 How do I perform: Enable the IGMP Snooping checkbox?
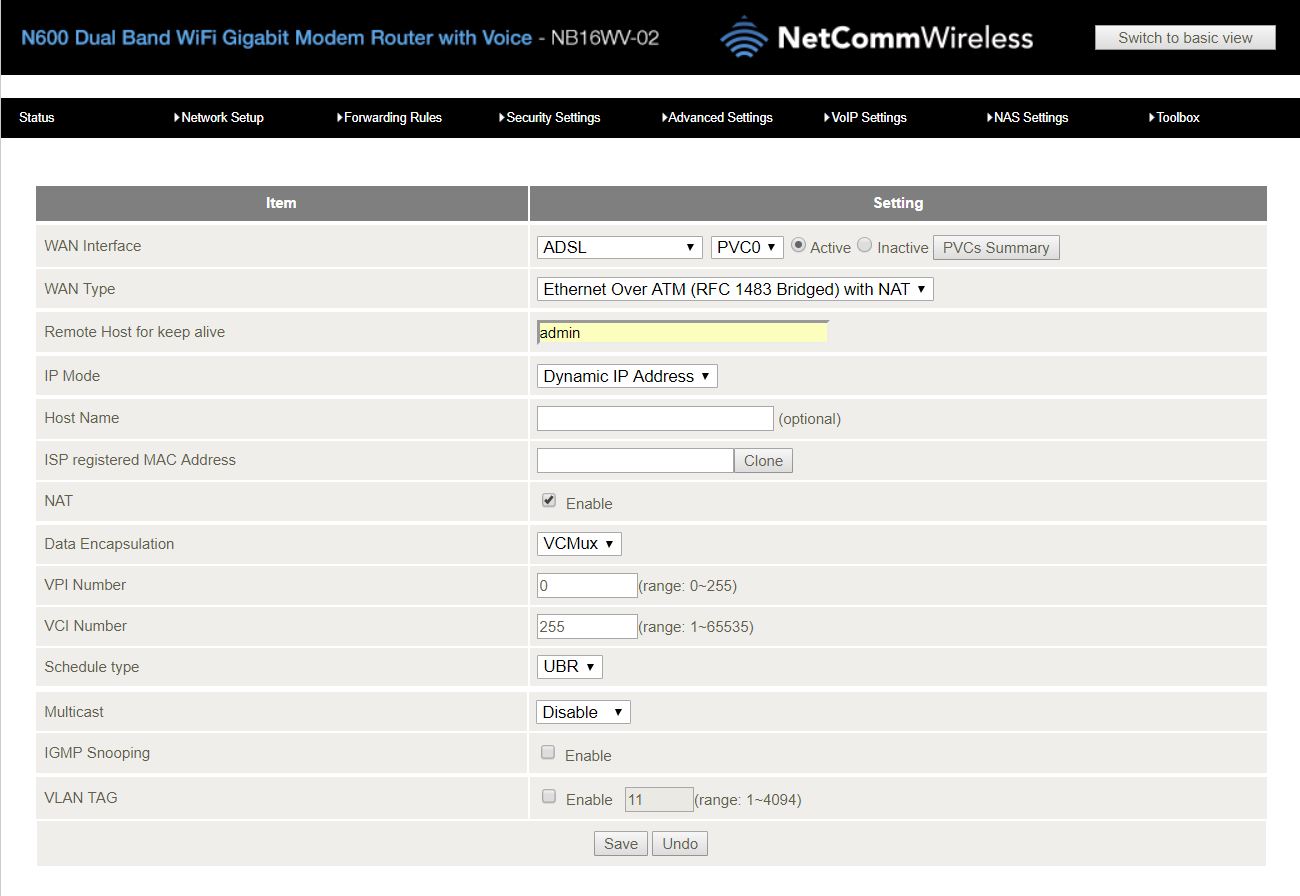point(548,752)
